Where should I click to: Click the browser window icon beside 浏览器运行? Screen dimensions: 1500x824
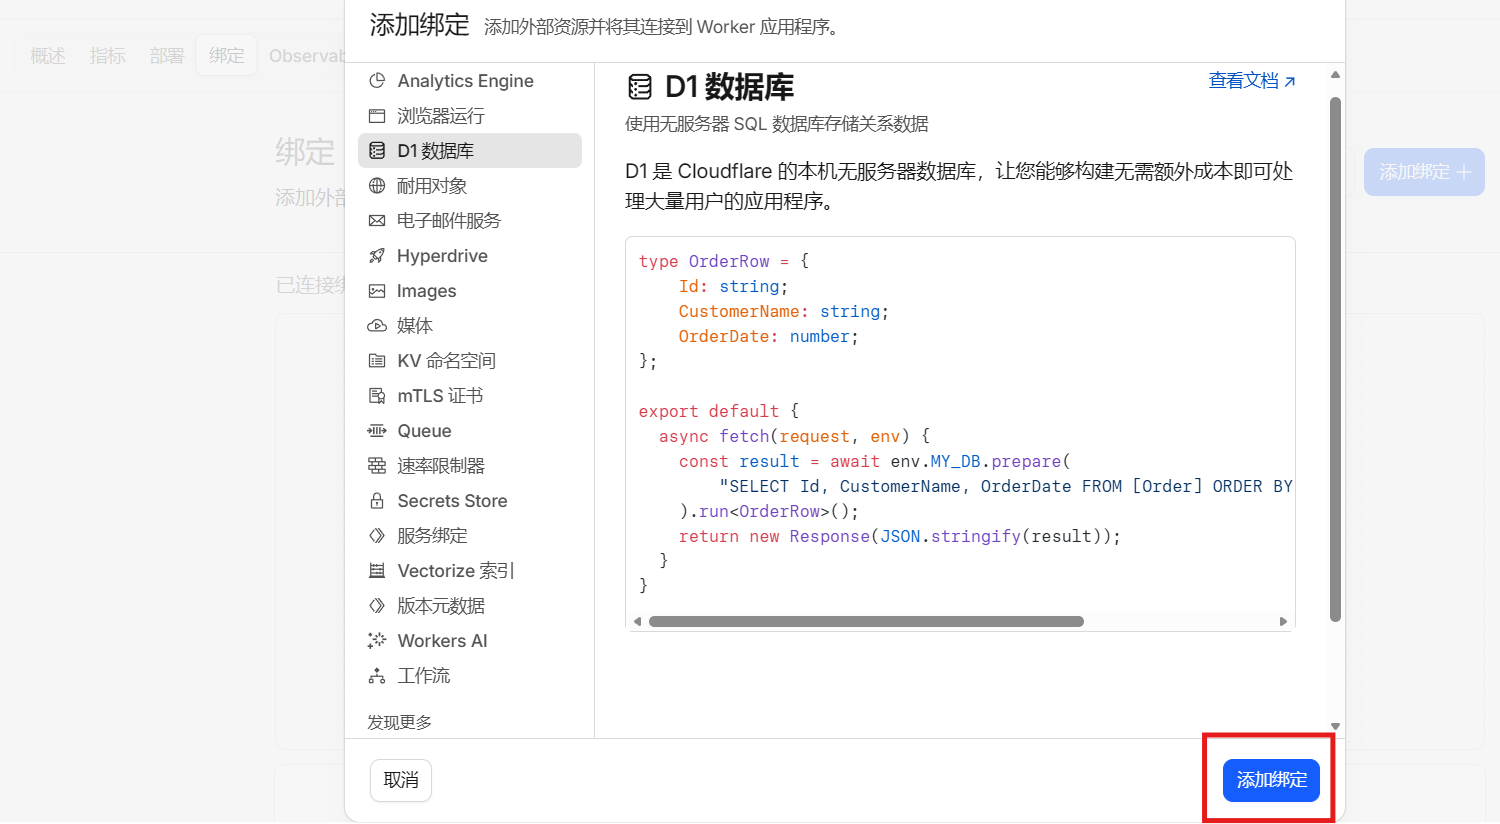pos(377,116)
